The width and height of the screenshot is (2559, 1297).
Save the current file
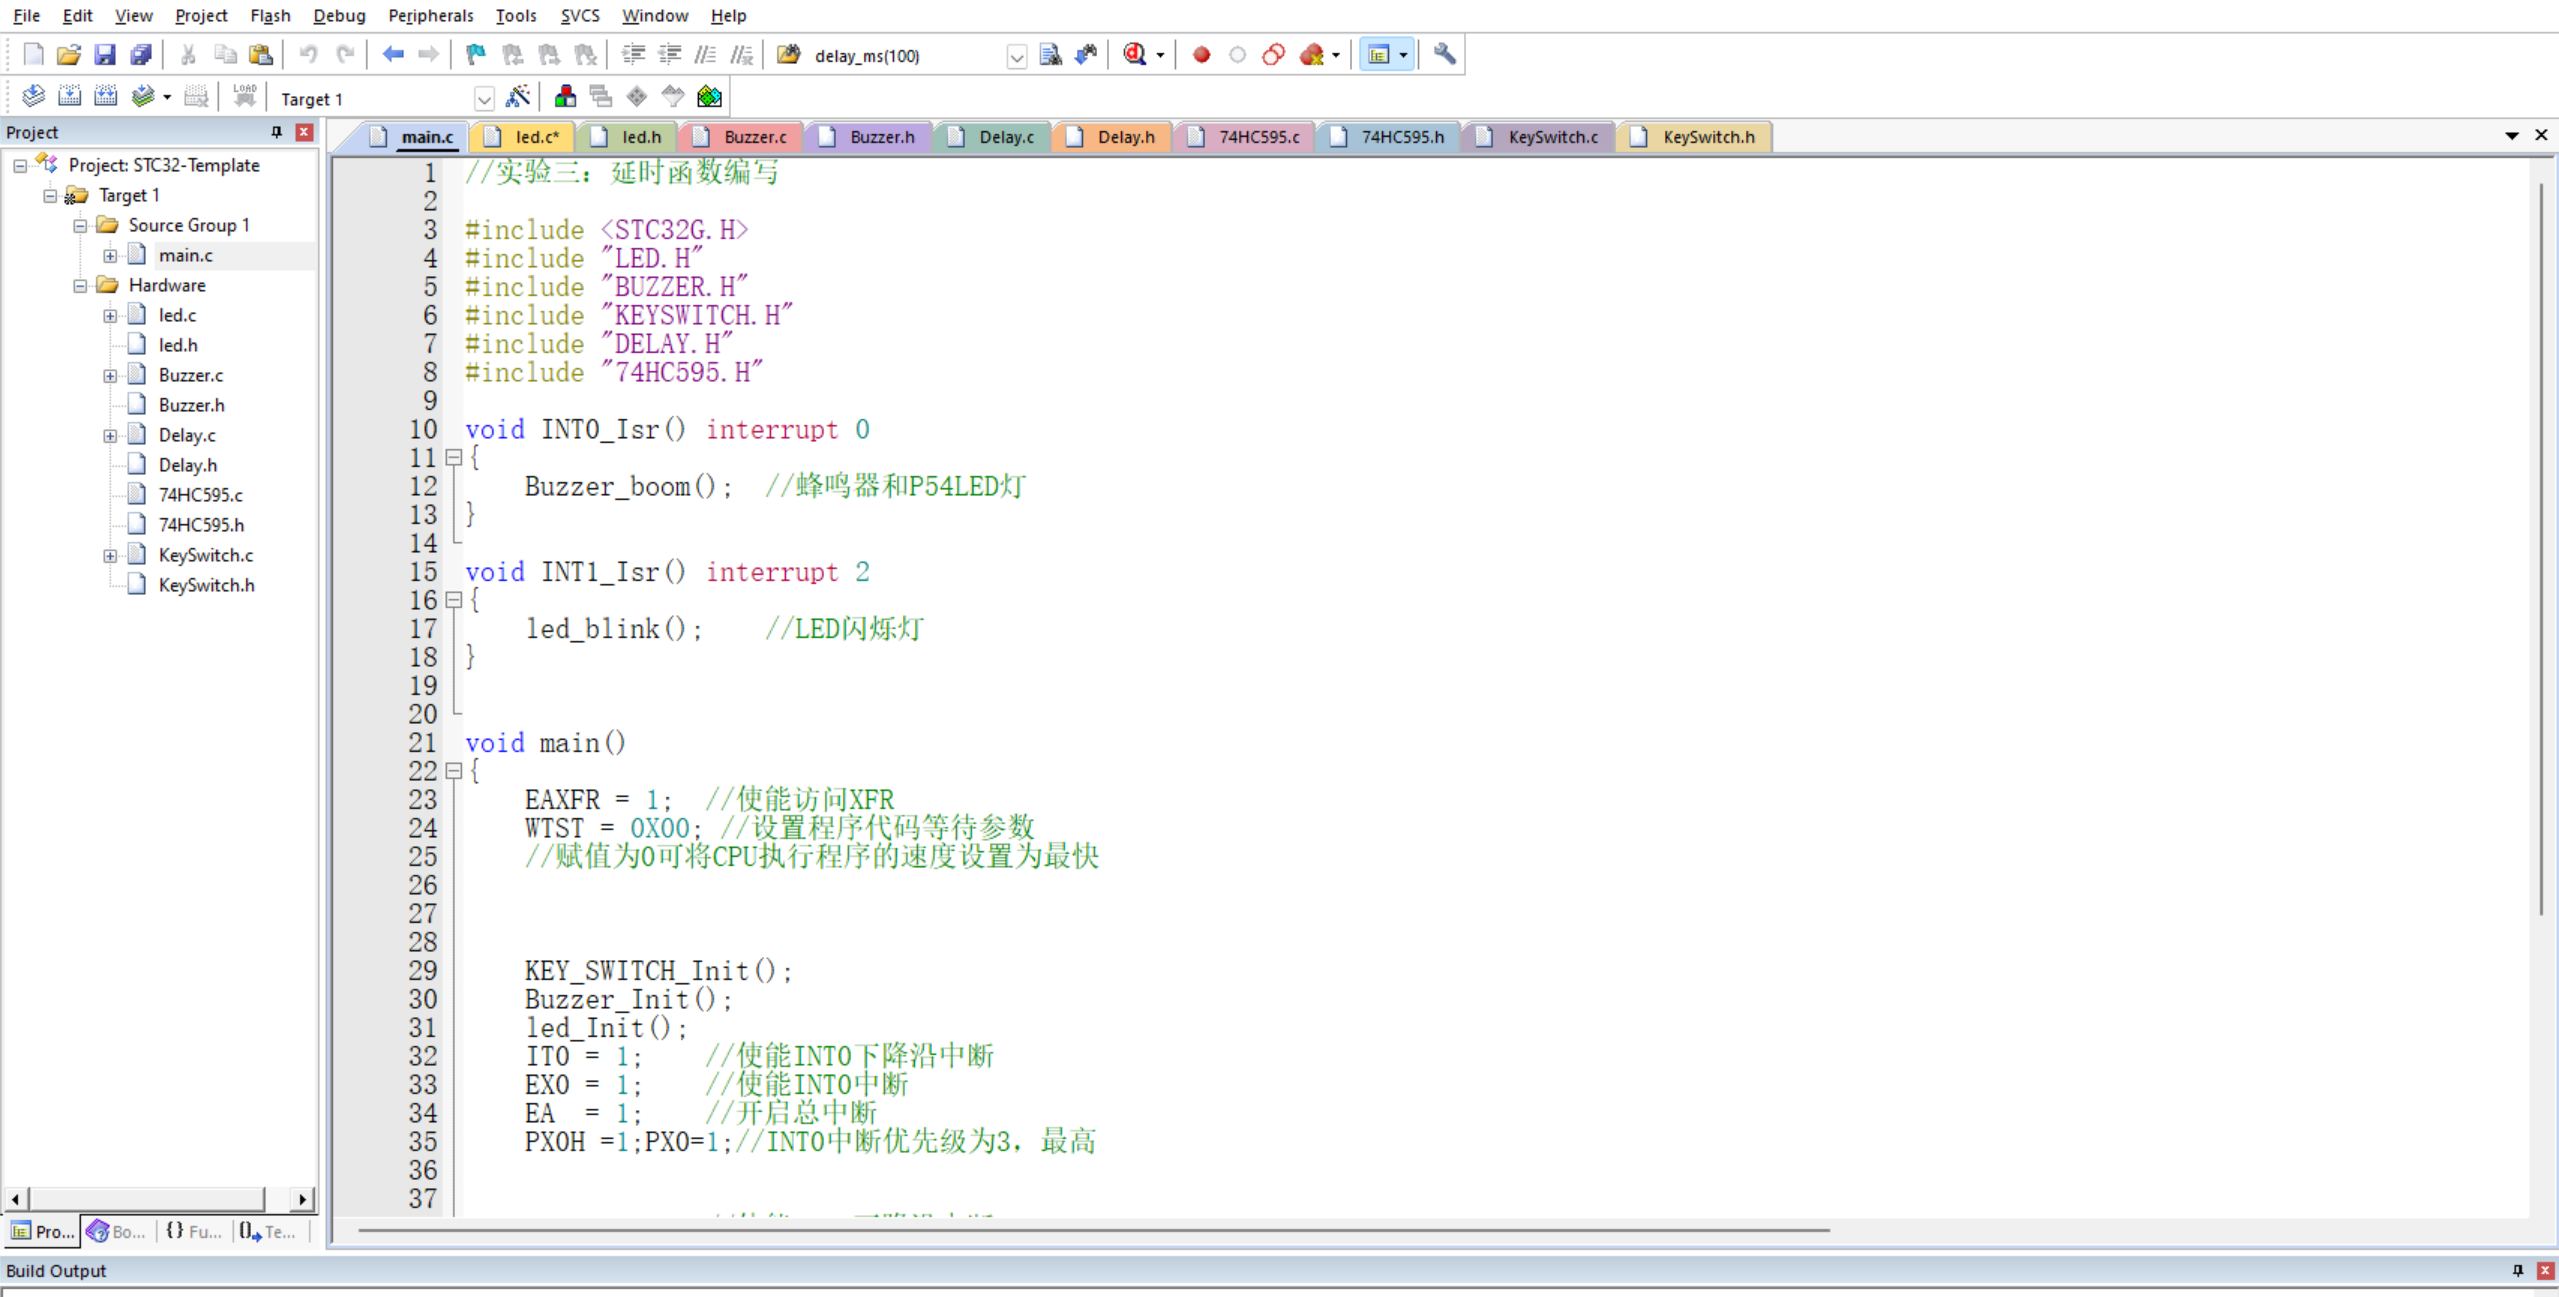pyautogui.click(x=105, y=55)
